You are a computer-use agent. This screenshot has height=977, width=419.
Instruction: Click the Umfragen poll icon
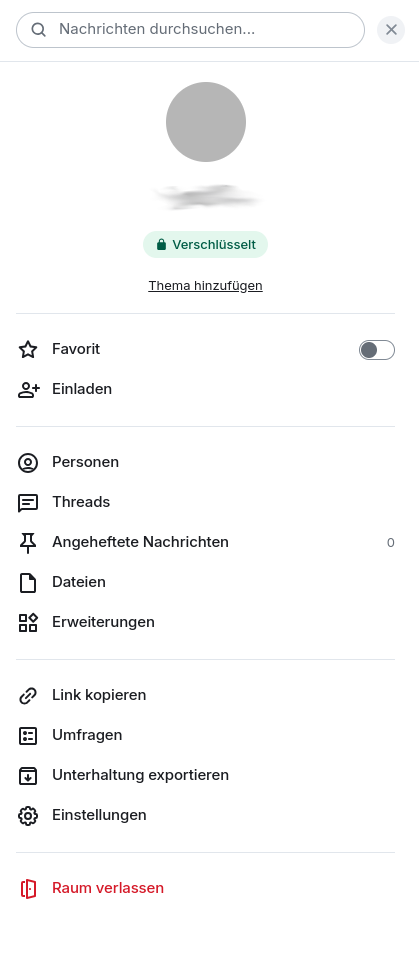point(28,736)
